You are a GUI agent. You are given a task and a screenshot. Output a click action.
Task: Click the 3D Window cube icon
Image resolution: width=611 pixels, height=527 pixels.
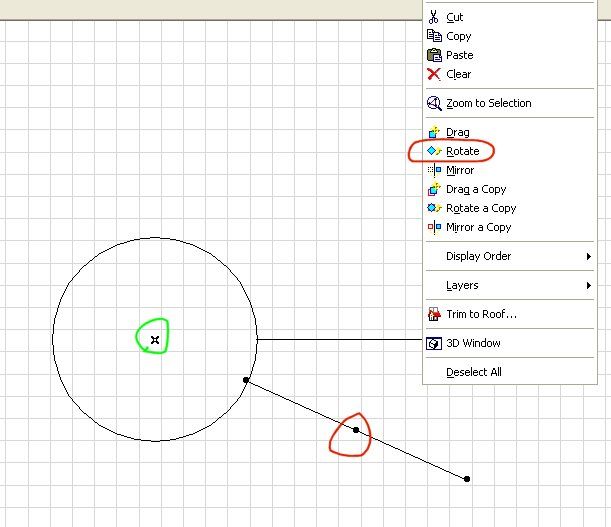coord(434,343)
